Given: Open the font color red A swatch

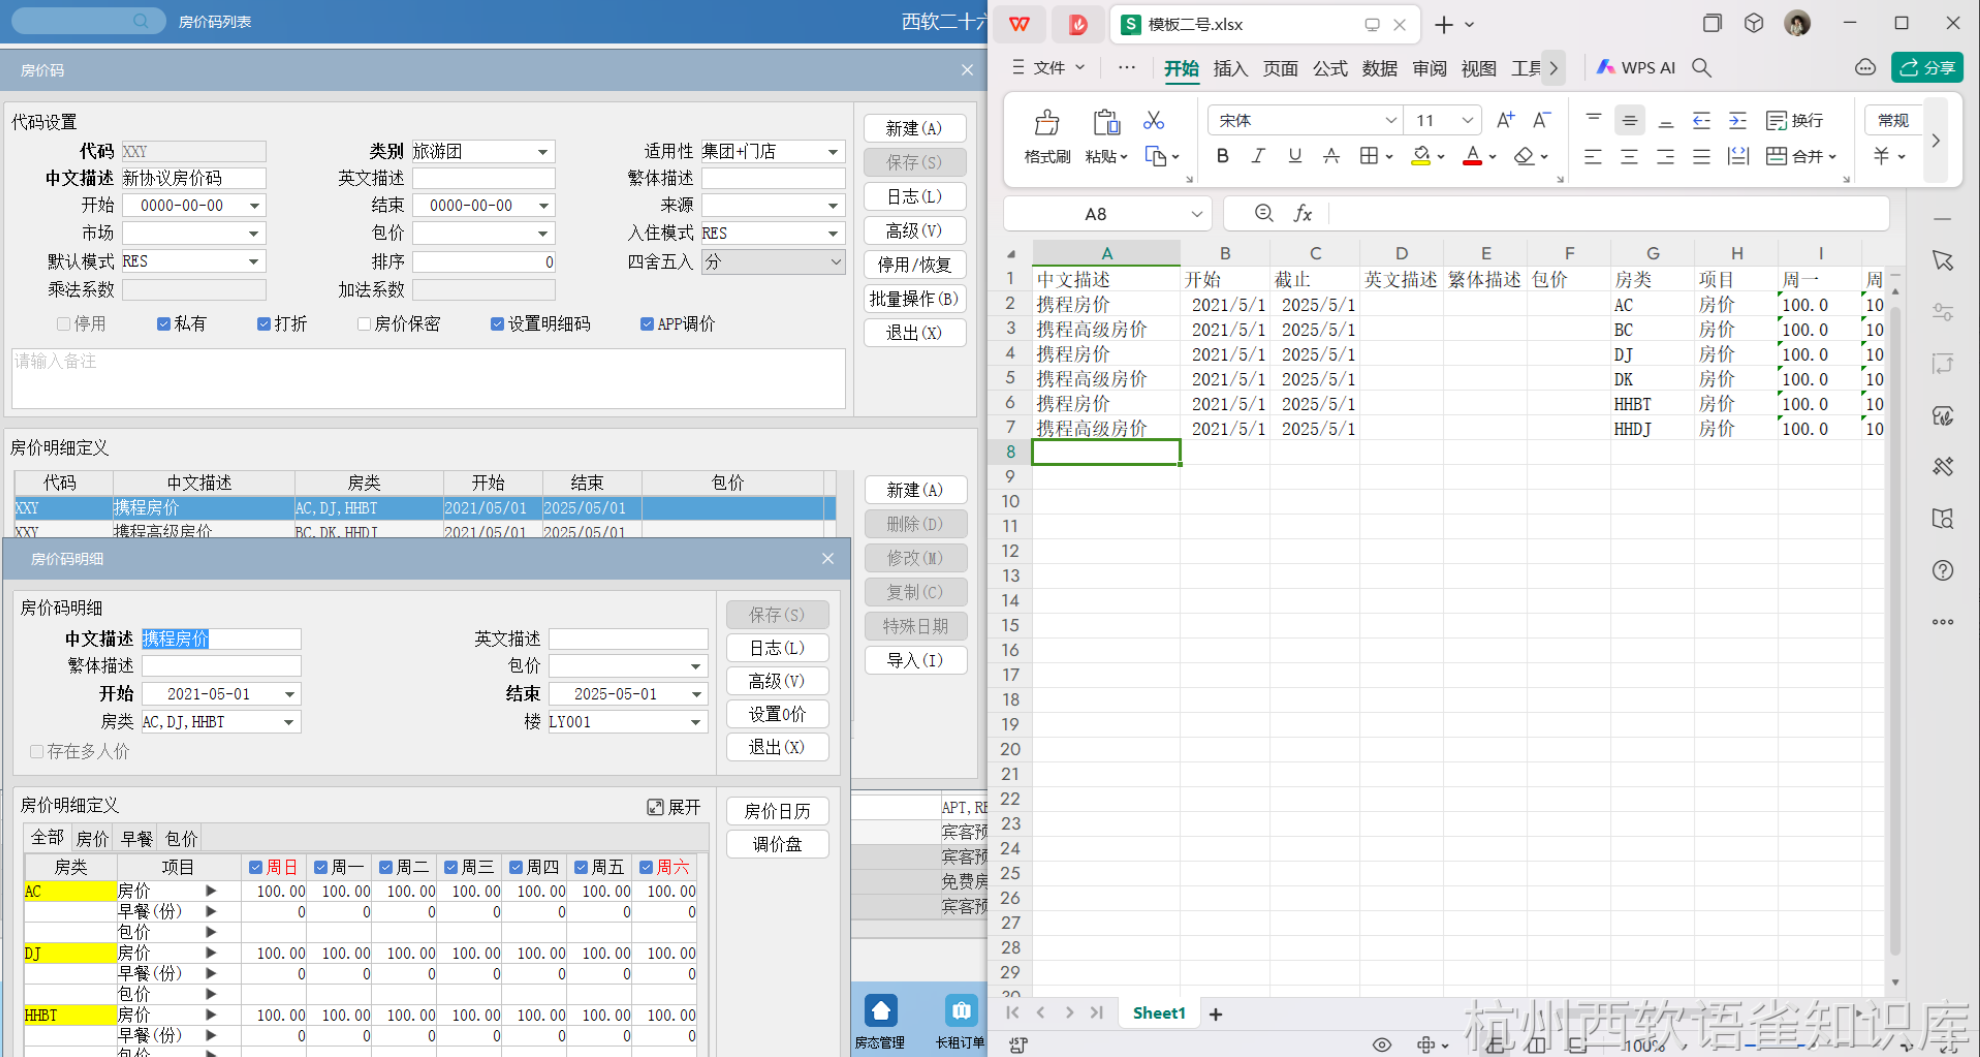Looking at the screenshot, I should pyautogui.click(x=1472, y=156).
